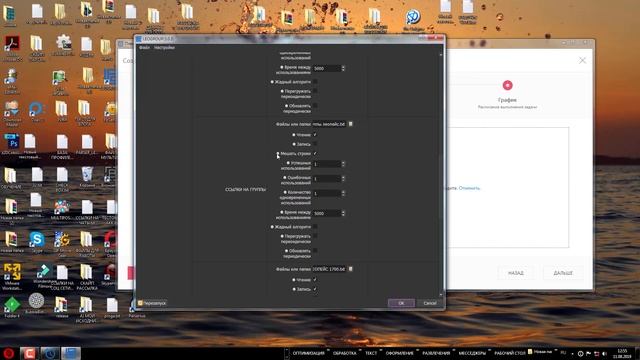Toggle Запись checkbox in ССЫЛКИ НА ГРУППЫ section

pos(315,144)
